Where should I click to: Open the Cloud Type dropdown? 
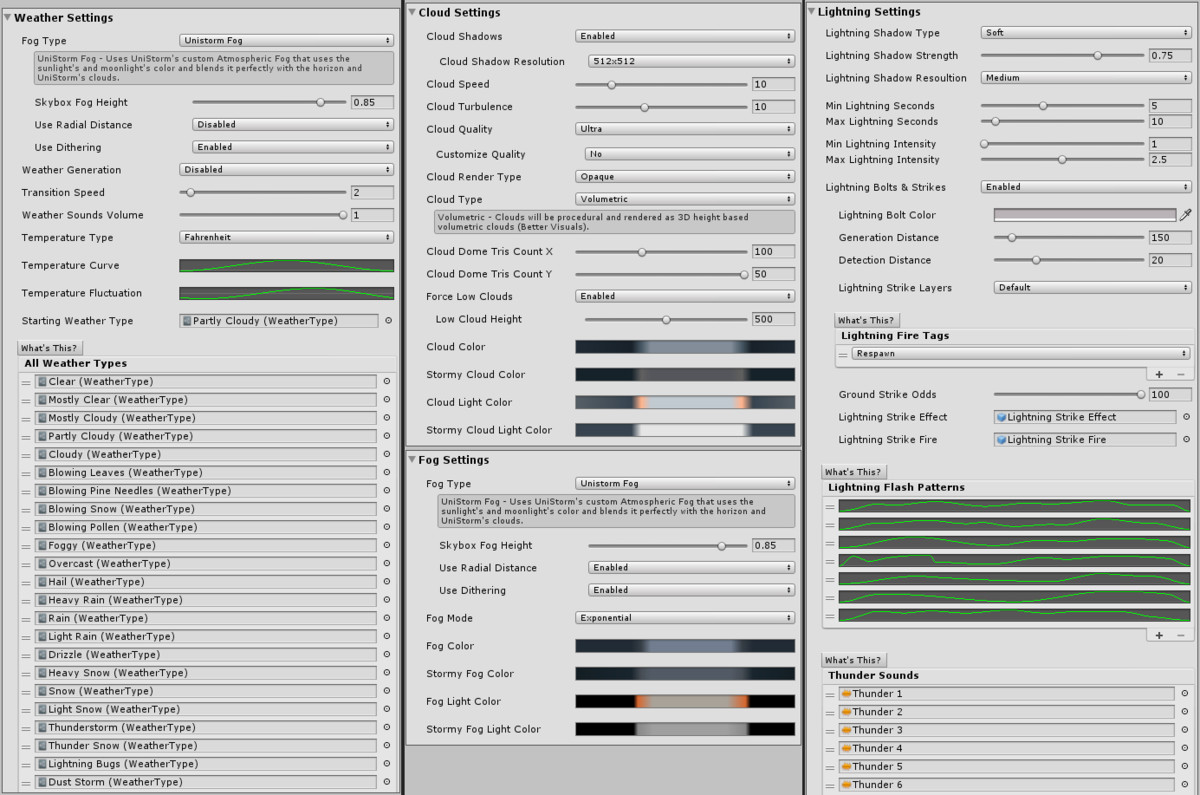click(x=685, y=199)
